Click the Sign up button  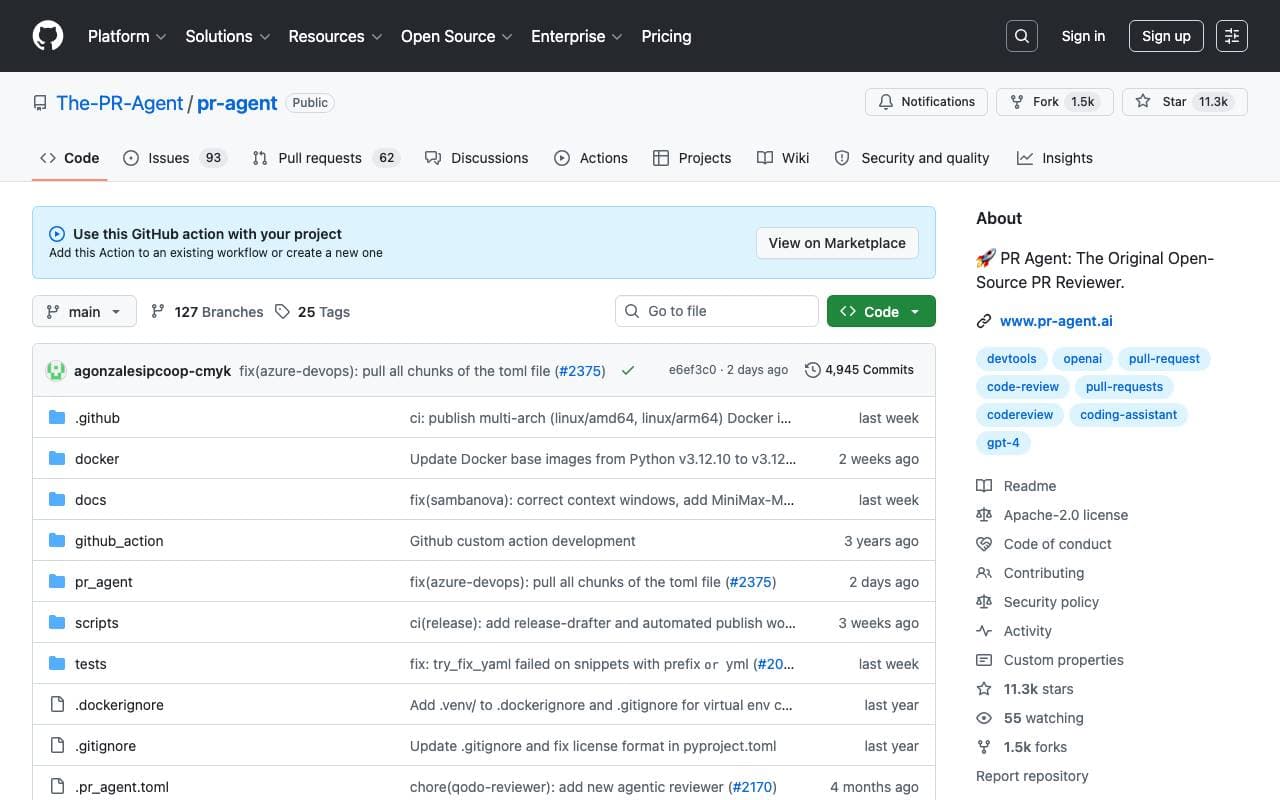pyautogui.click(x=1166, y=36)
